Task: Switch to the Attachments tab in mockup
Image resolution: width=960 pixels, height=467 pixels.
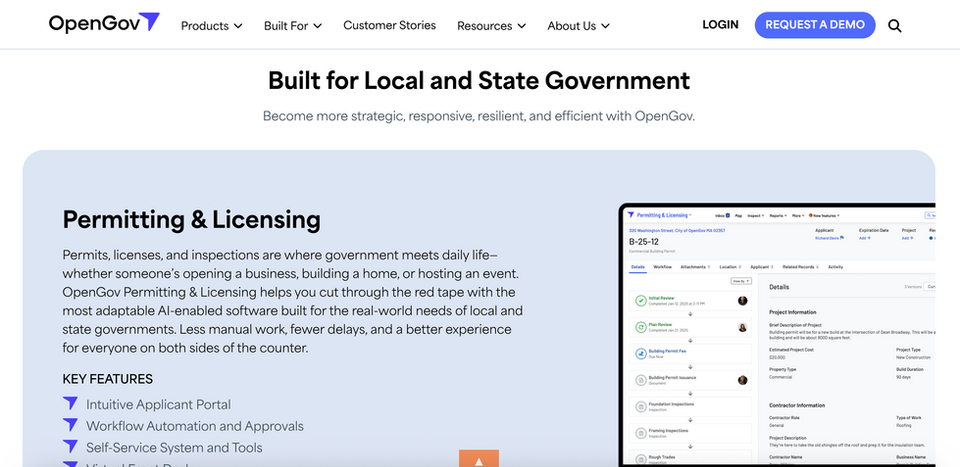Action: pyautogui.click(x=695, y=267)
